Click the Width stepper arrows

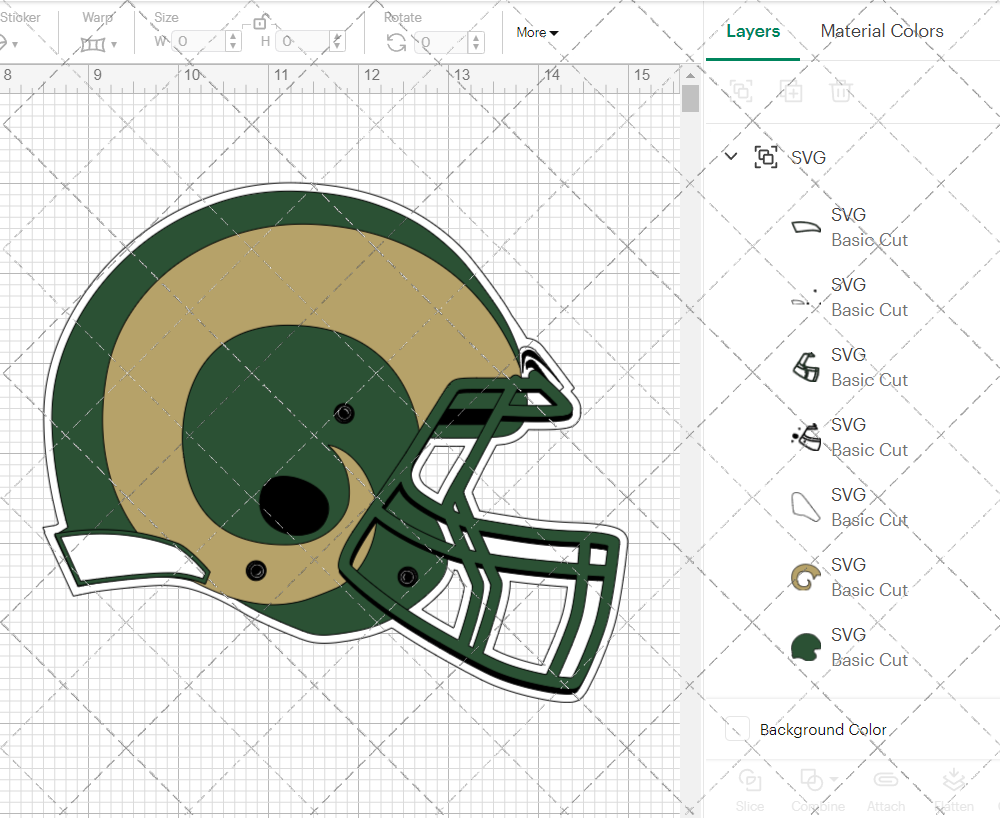point(233,42)
